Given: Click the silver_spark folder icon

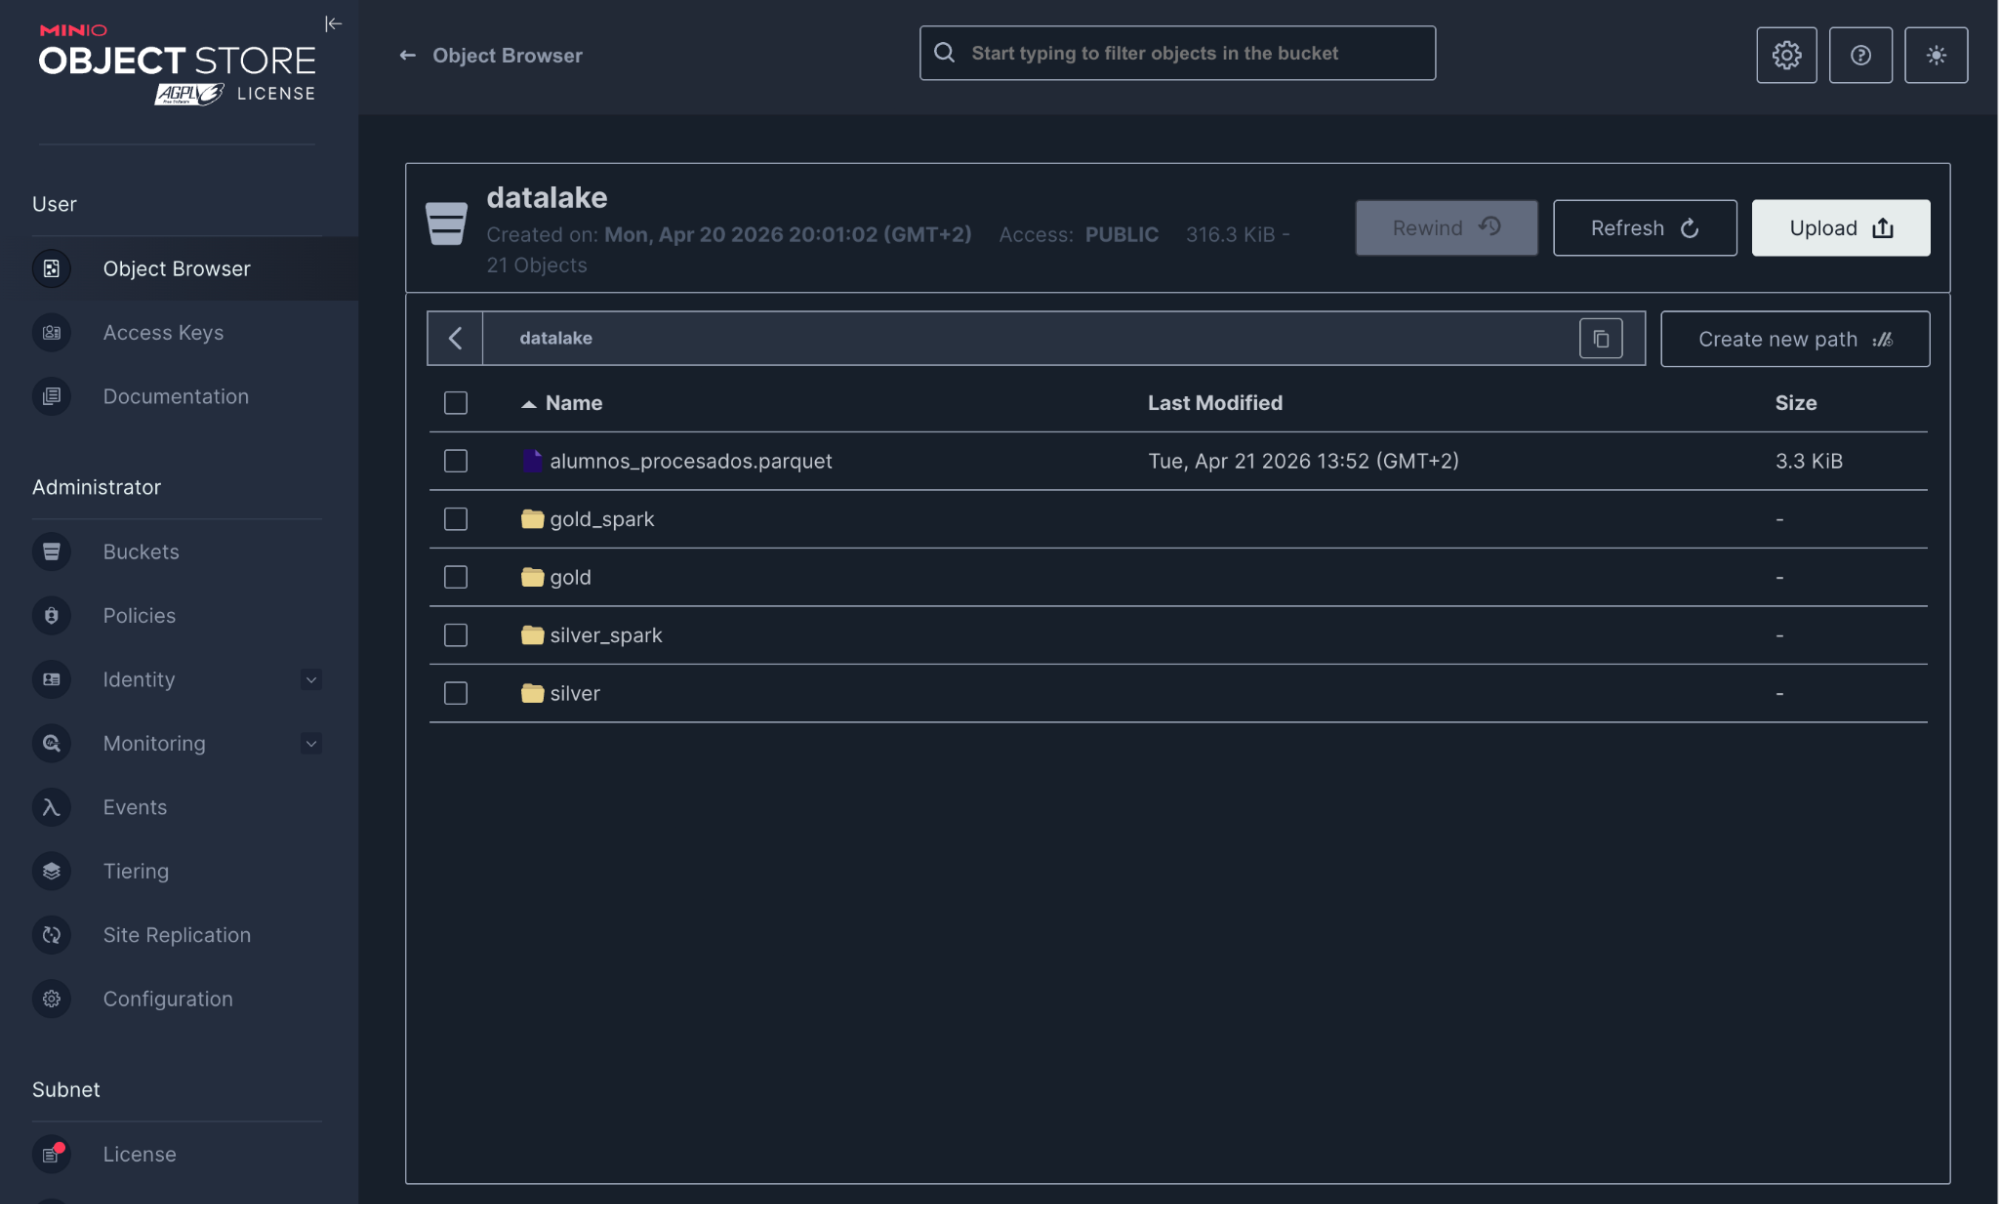Looking at the screenshot, I should pos(532,635).
